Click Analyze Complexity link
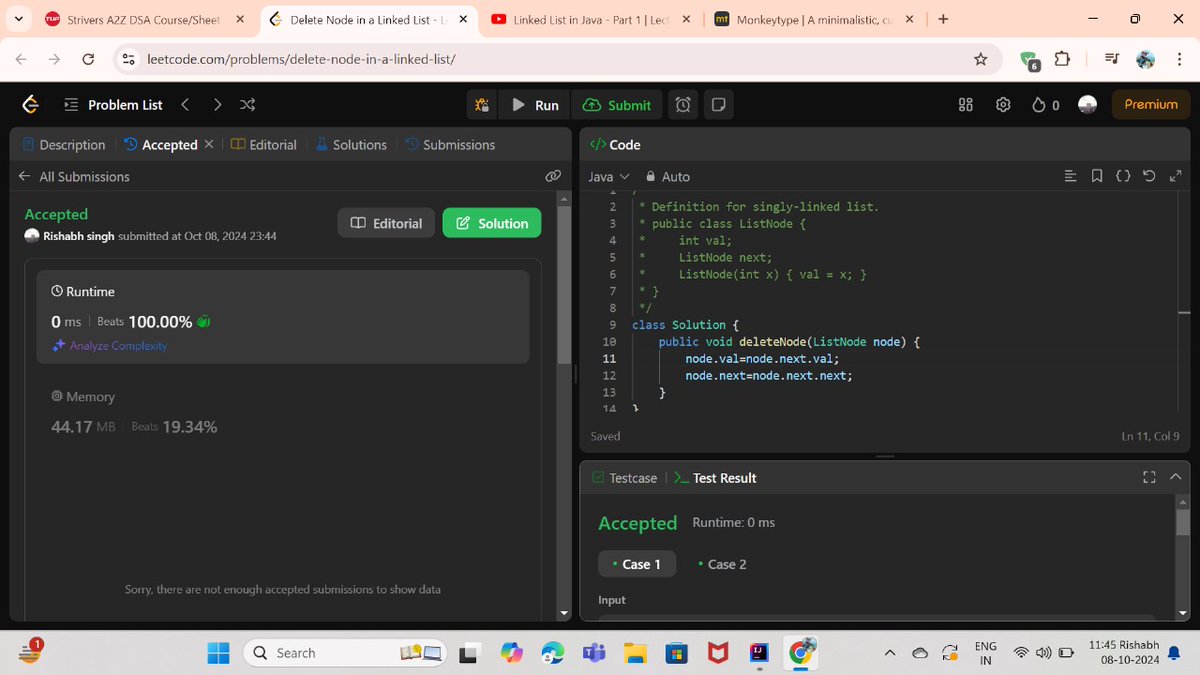The height and width of the screenshot is (675, 1200). click(x=110, y=346)
